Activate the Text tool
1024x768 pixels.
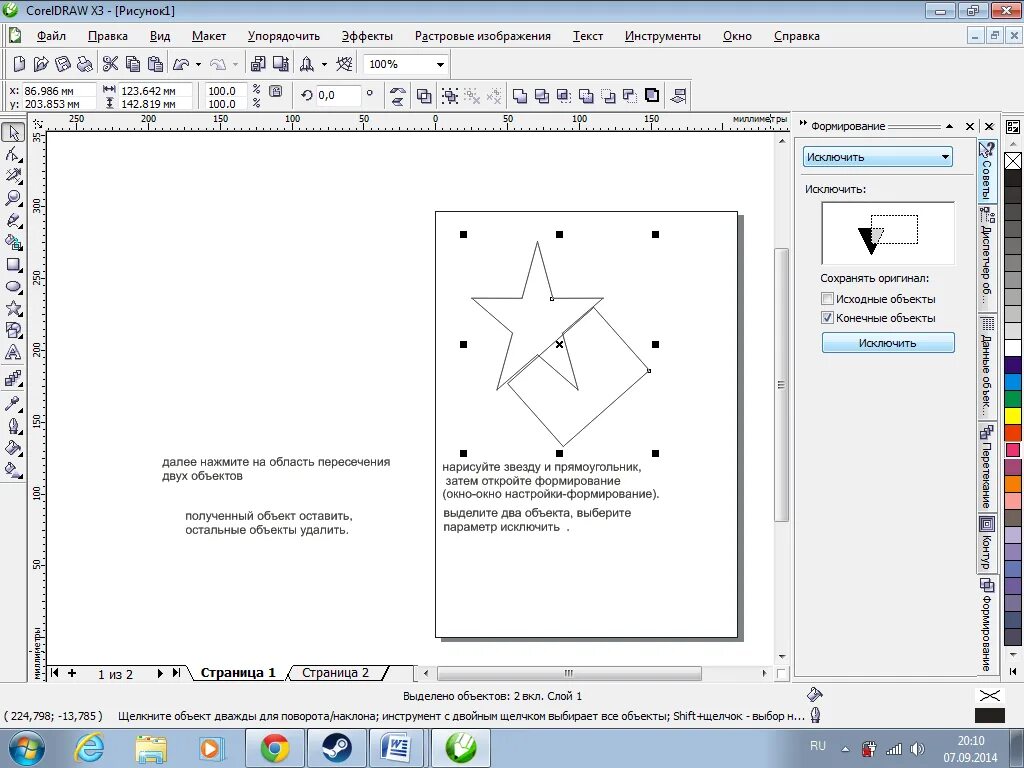(14, 352)
